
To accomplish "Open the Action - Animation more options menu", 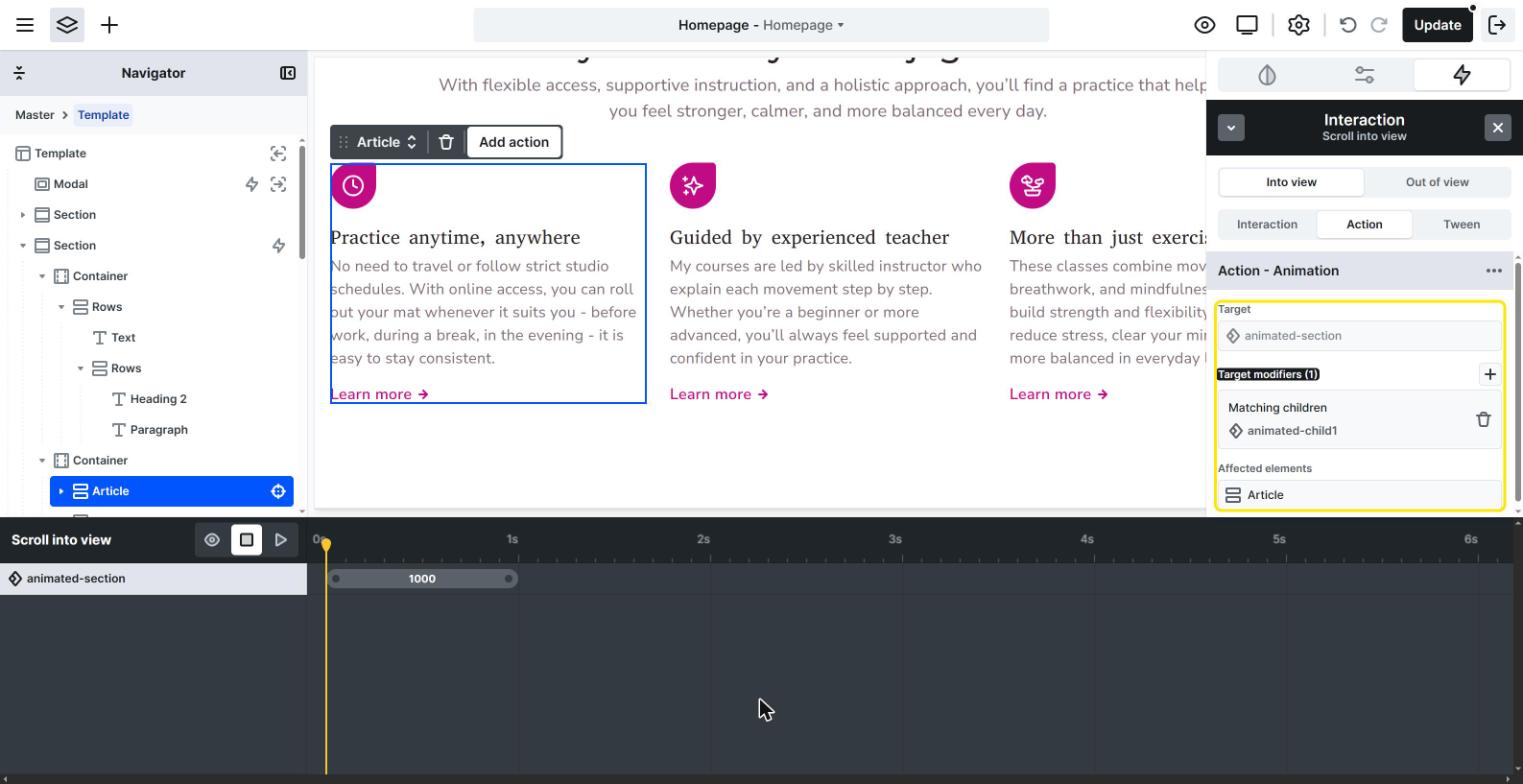I will point(1494,271).
